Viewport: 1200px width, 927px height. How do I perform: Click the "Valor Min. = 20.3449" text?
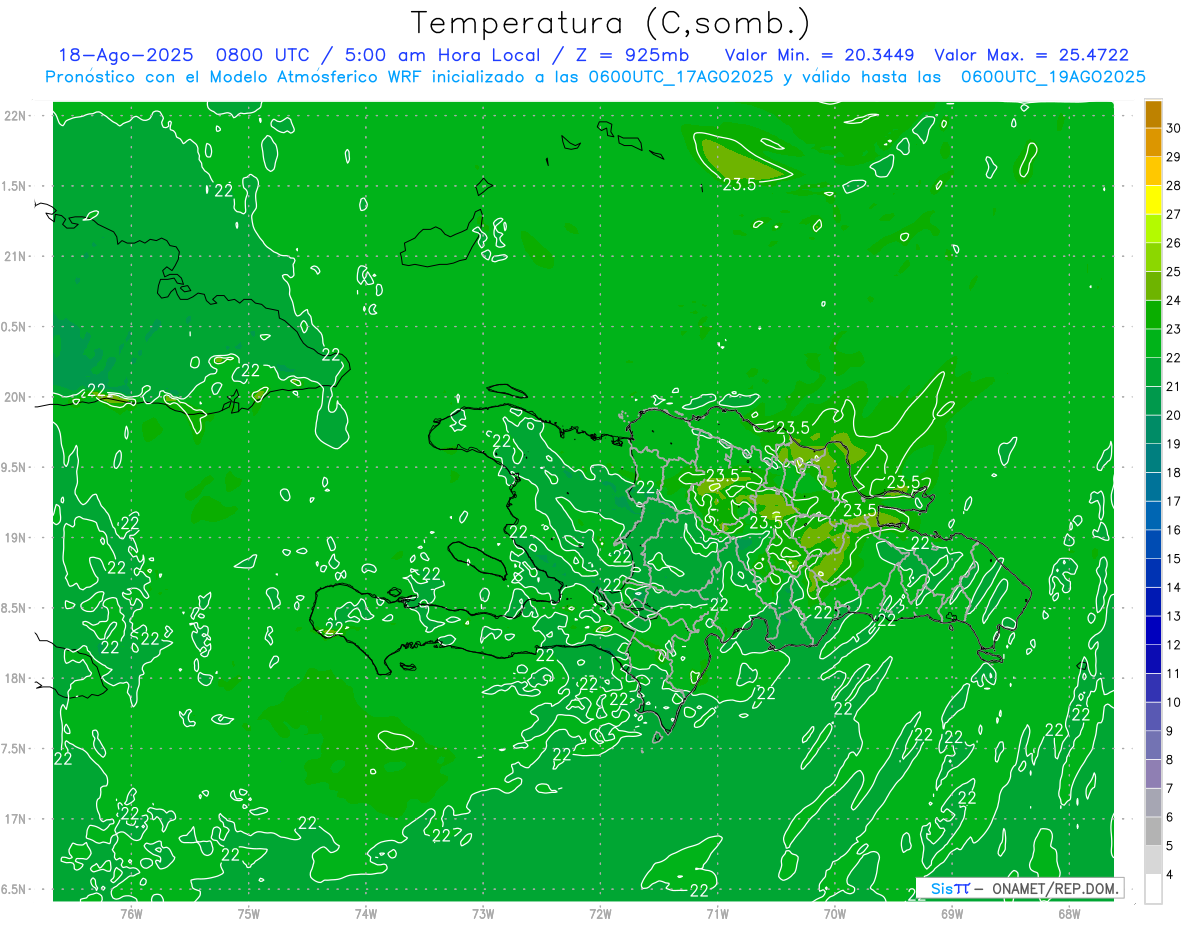tap(819, 56)
